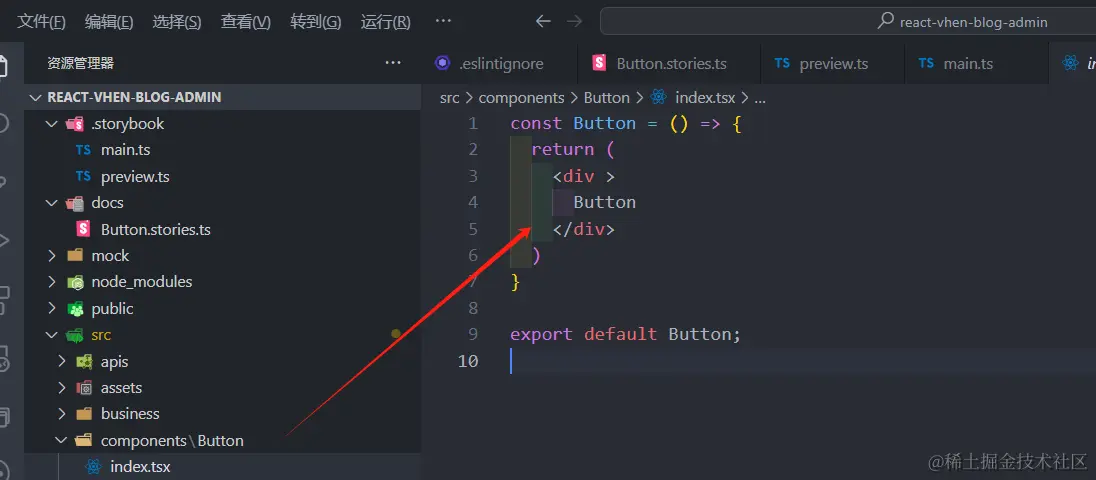Click the components\Button folder icon
Screen dimensions: 1096x480
tap(84, 441)
